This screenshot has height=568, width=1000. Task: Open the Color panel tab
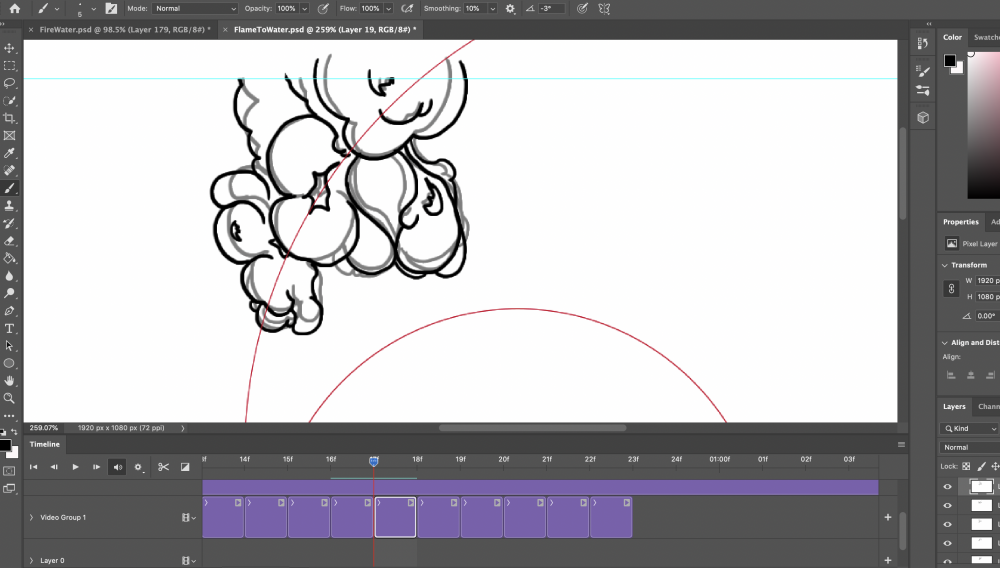(x=952, y=37)
